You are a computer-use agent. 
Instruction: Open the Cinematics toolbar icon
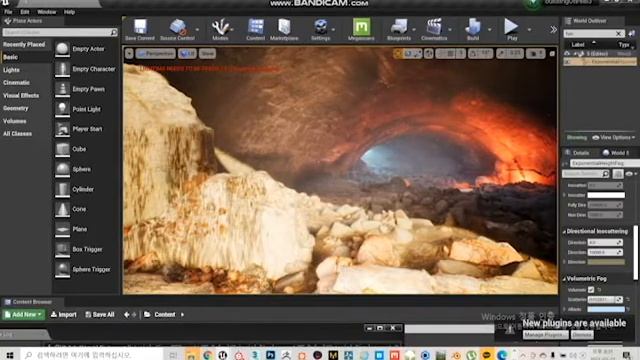pyautogui.click(x=434, y=29)
